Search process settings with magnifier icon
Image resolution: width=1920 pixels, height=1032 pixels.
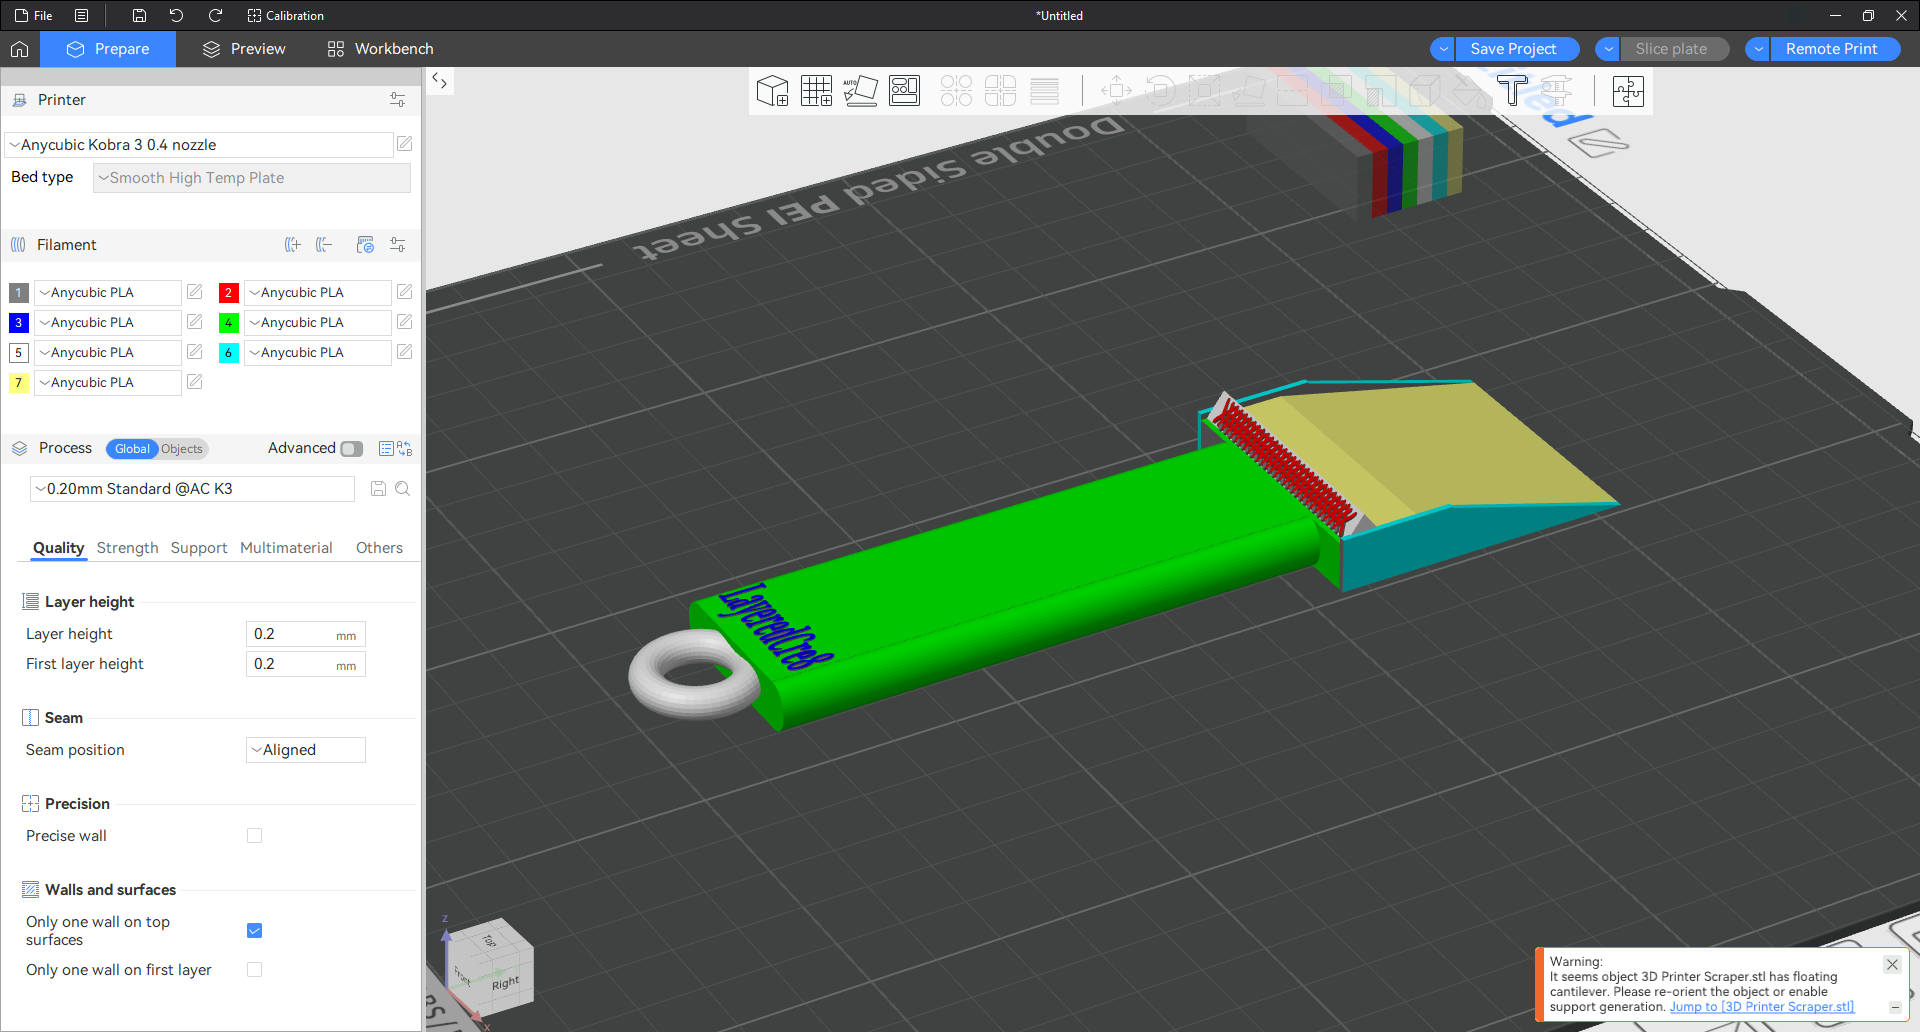click(402, 489)
